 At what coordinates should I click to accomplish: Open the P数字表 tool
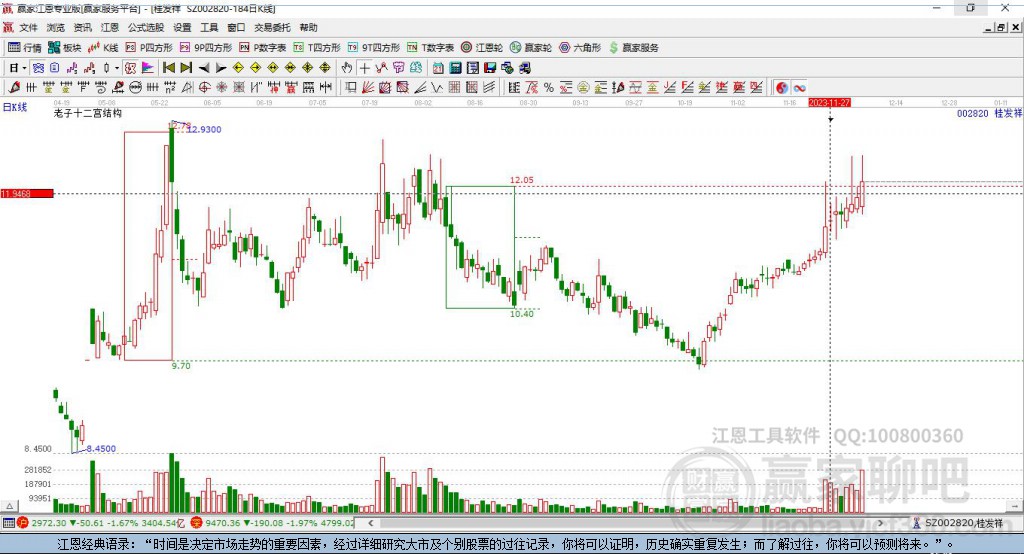coord(262,48)
